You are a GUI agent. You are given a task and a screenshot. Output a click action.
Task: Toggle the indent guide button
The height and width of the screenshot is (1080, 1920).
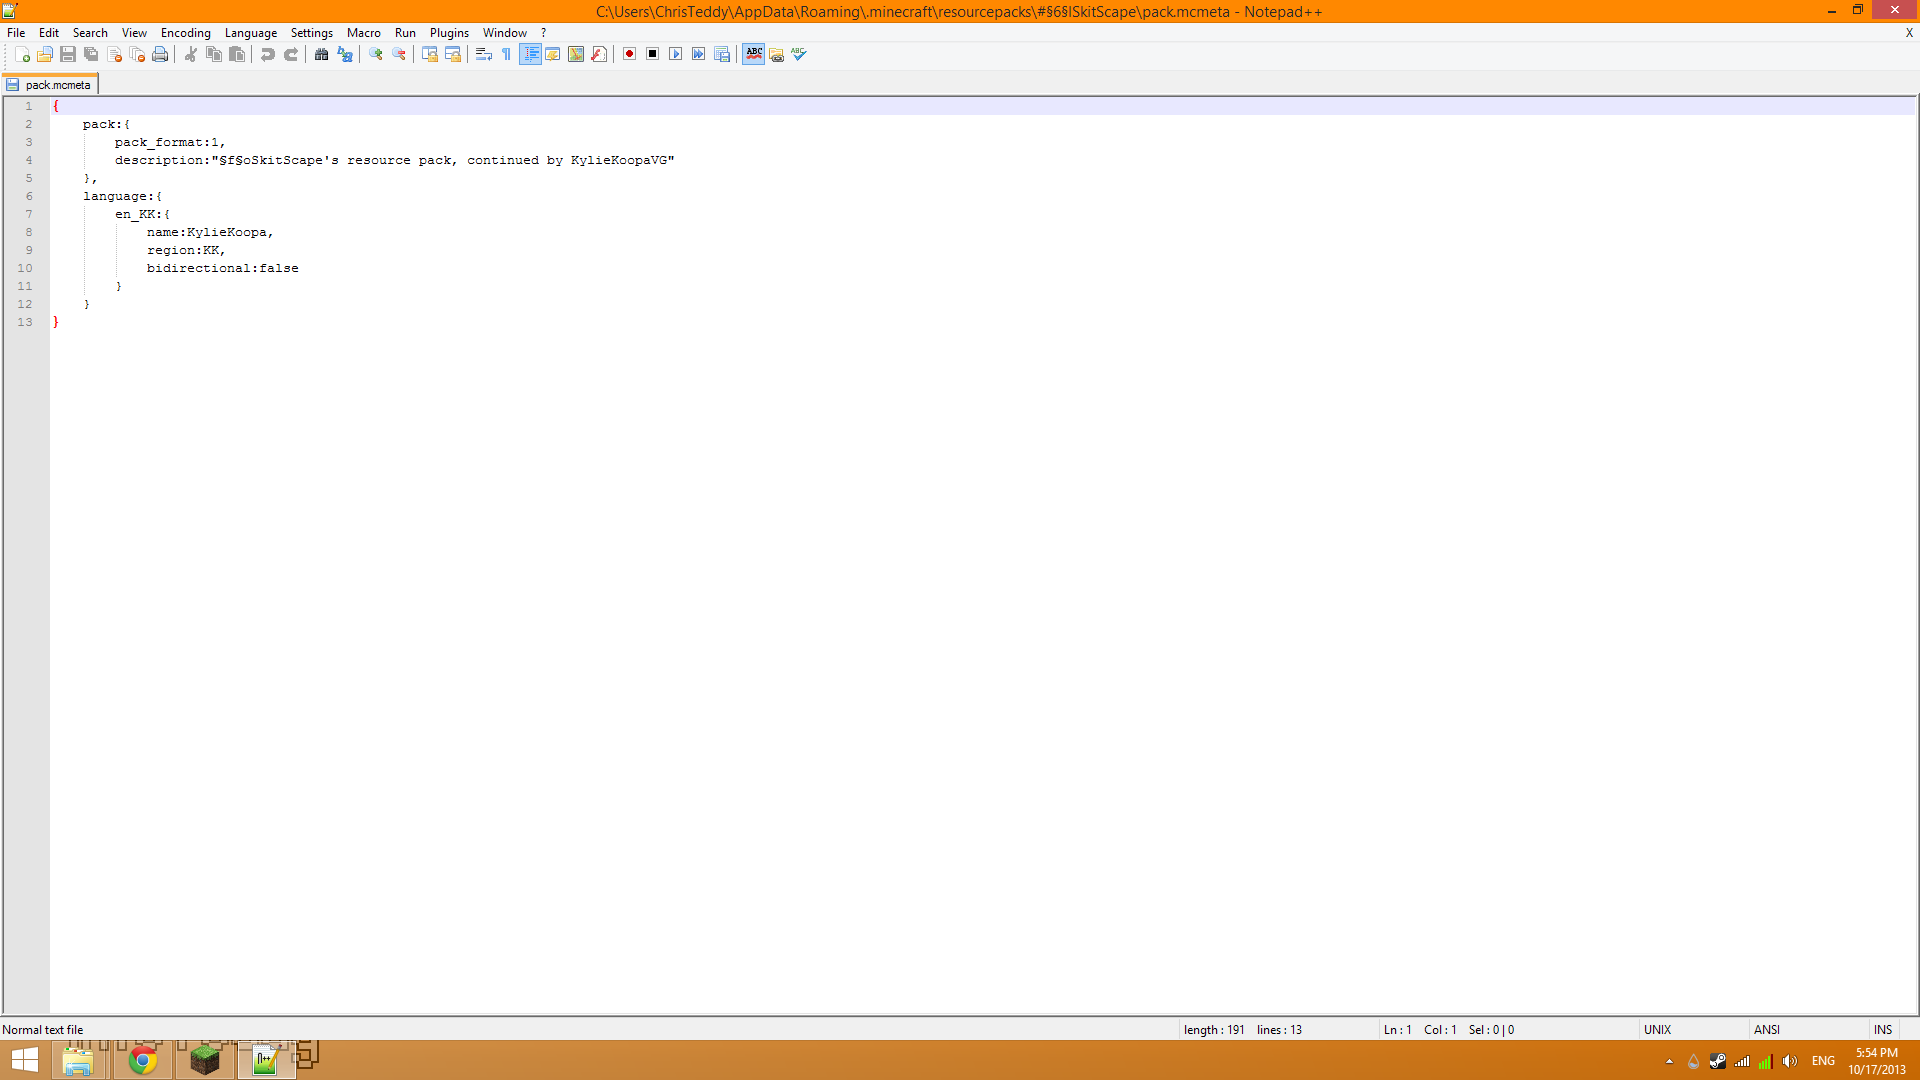pos(530,54)
